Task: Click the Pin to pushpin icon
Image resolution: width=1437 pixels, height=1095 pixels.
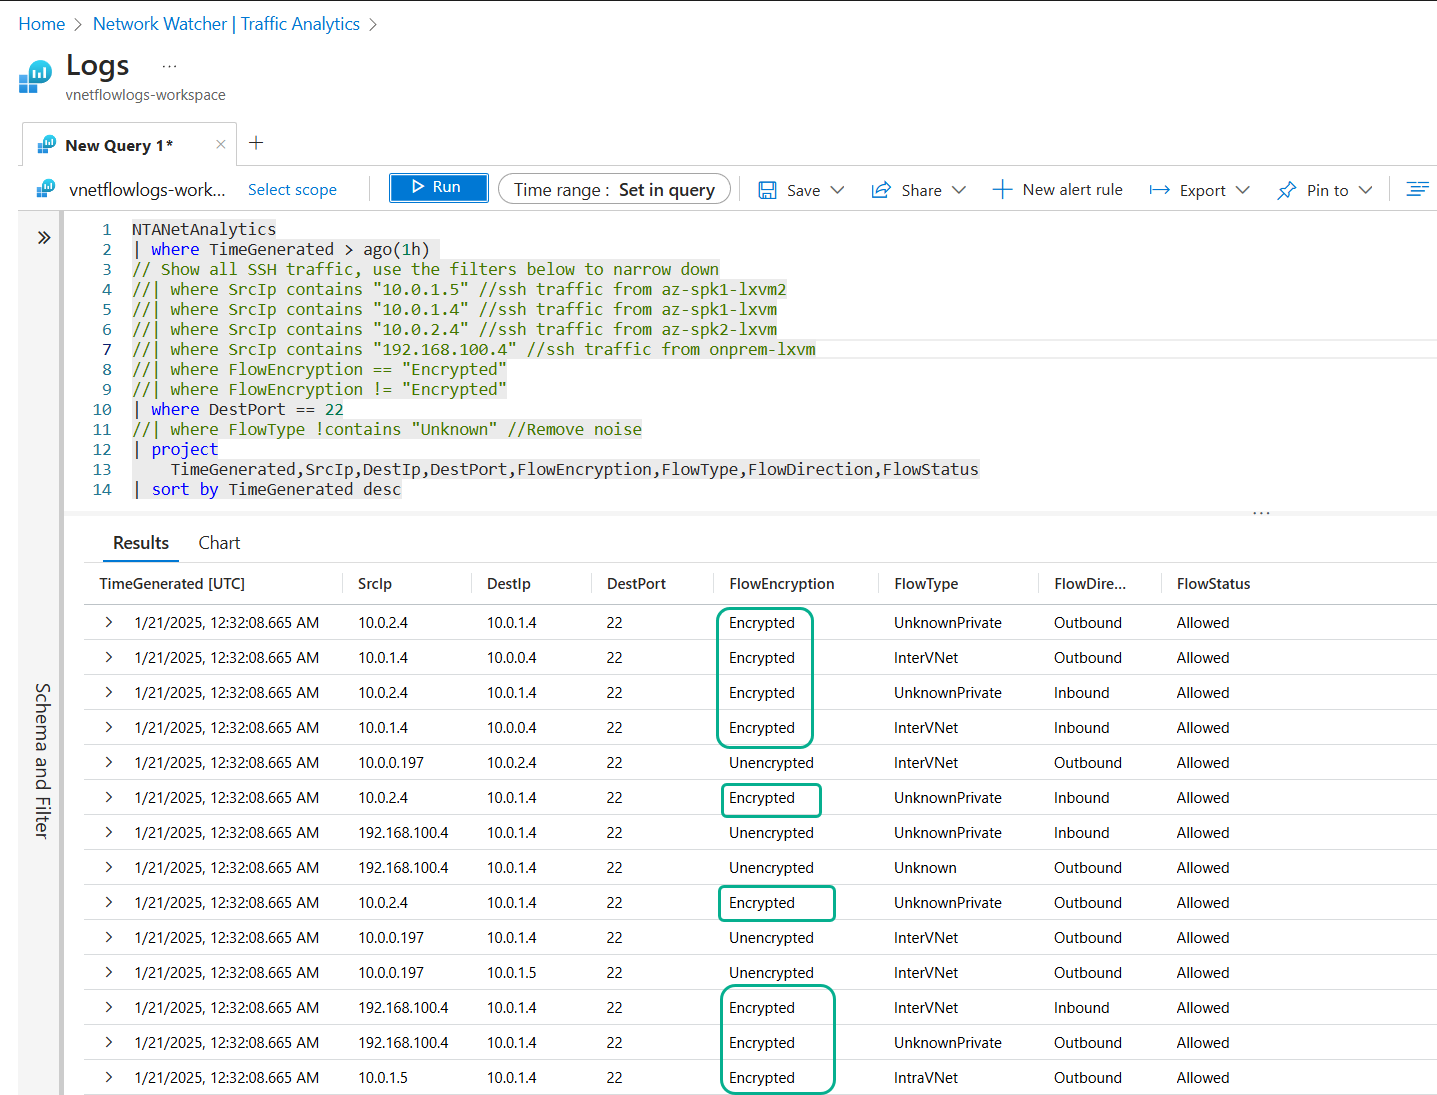Action: click(x=1287, y=190)
